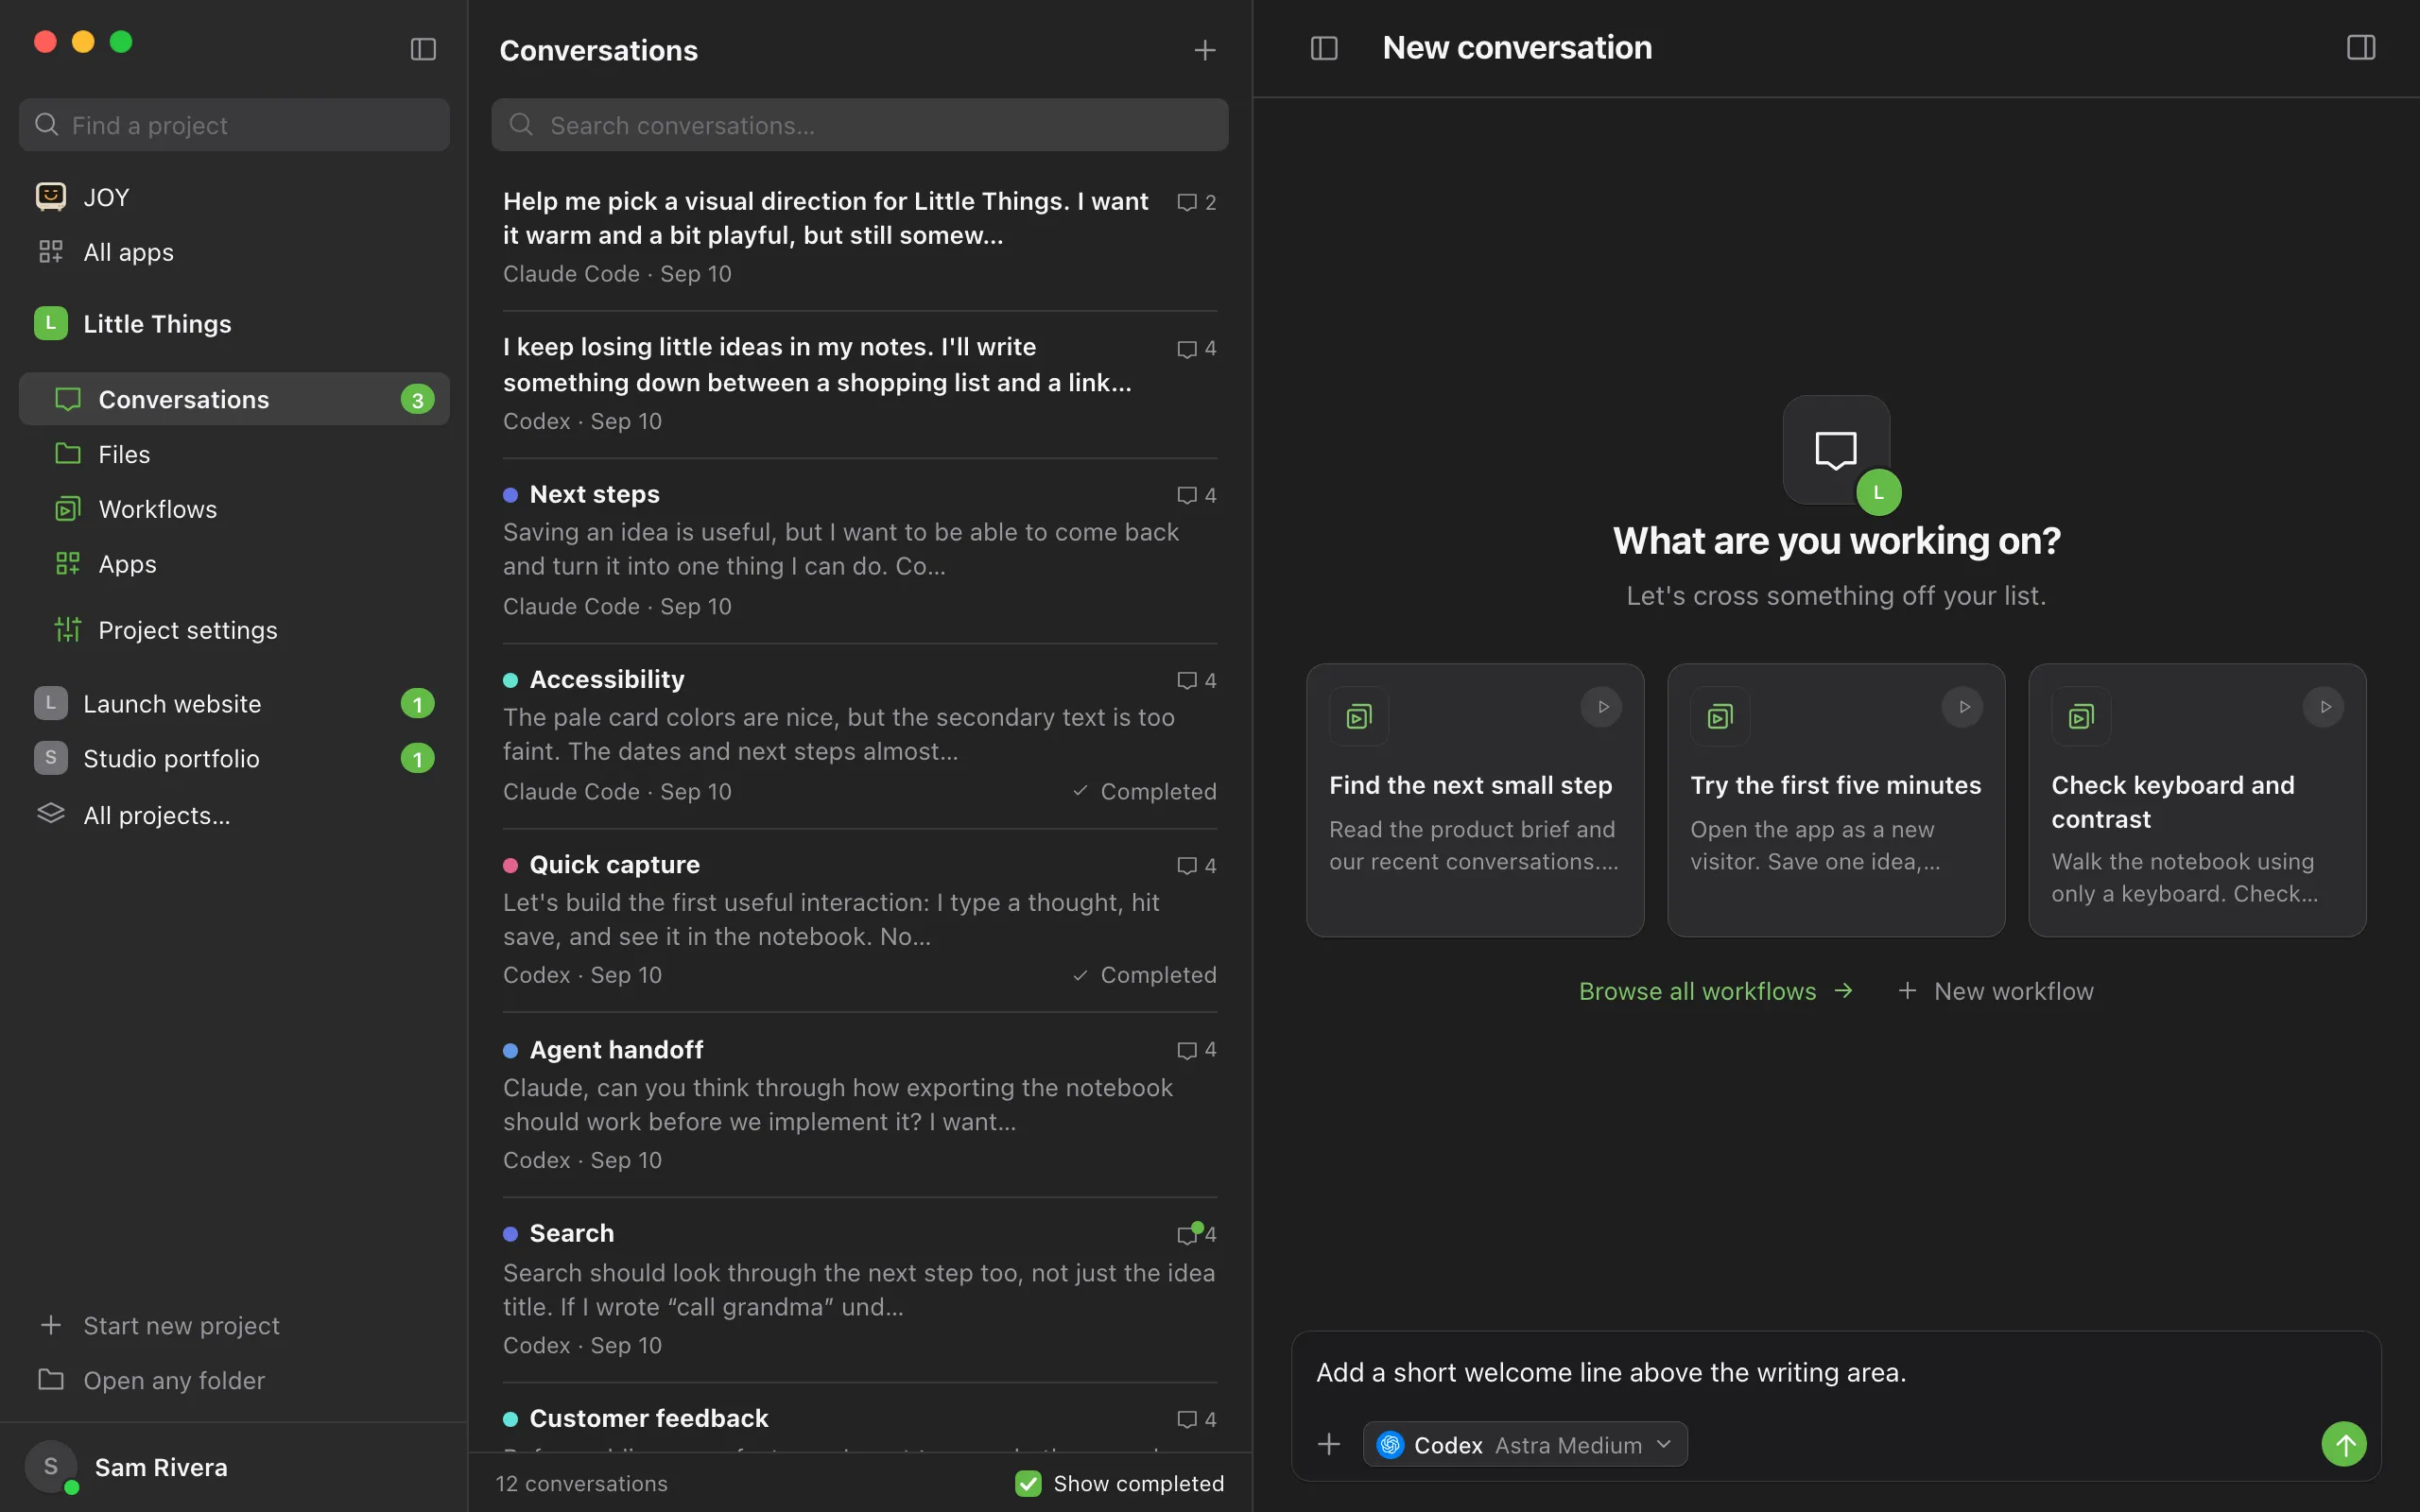Open the JOY home item
This screenshot has height=1512, width=2420.
pyautogui.click(x=234, y=197)
